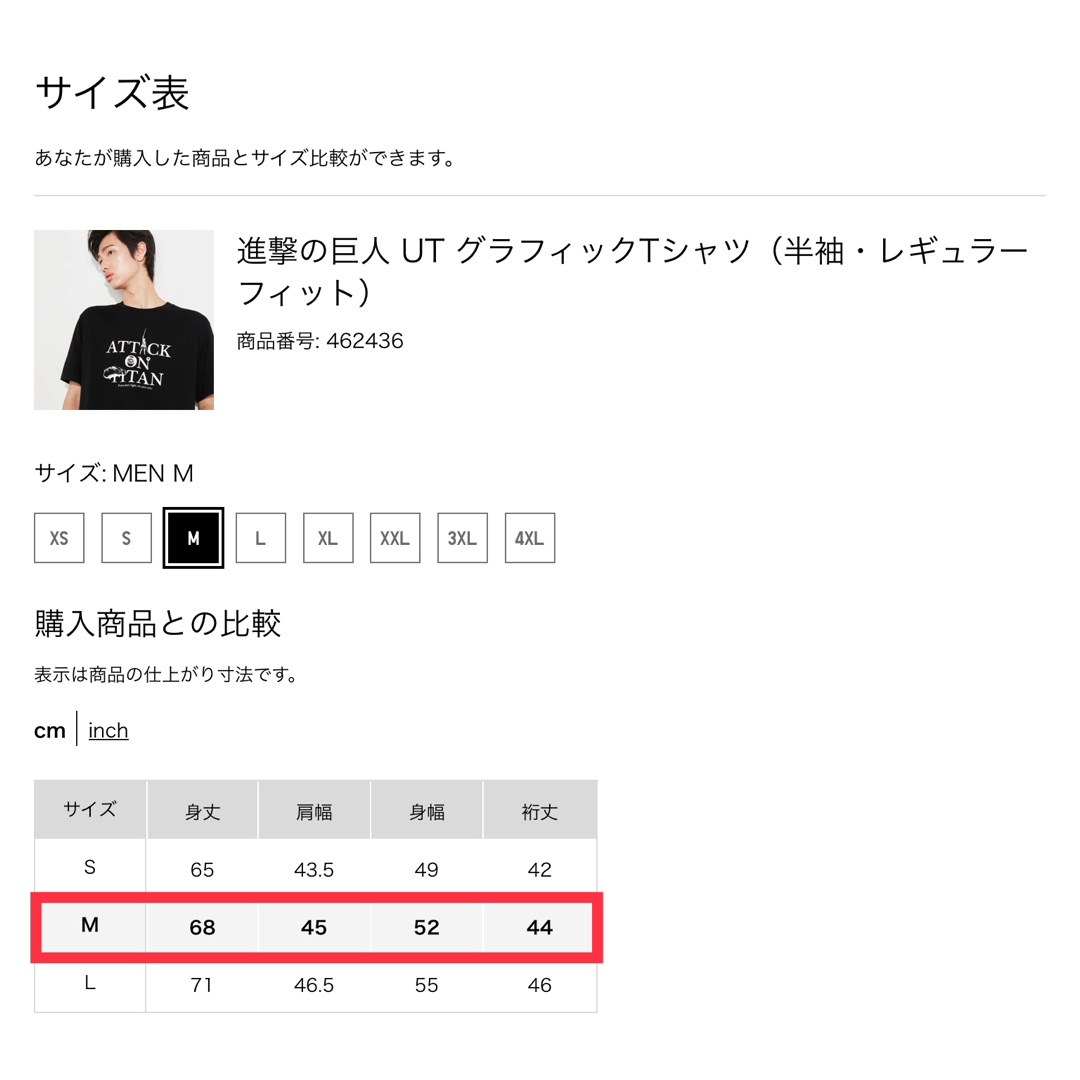Screen dimensions: 1080x1080
Task: Select the 4XL size button
Action: [530, 538]
